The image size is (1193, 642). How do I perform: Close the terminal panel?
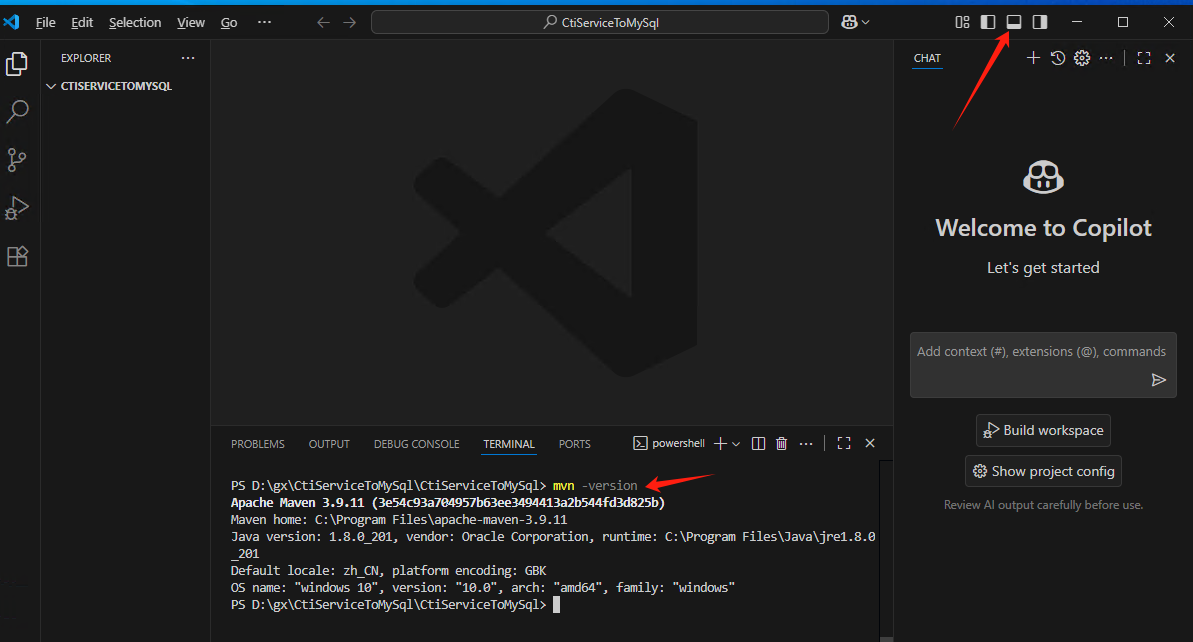click(x=870, y=443)
